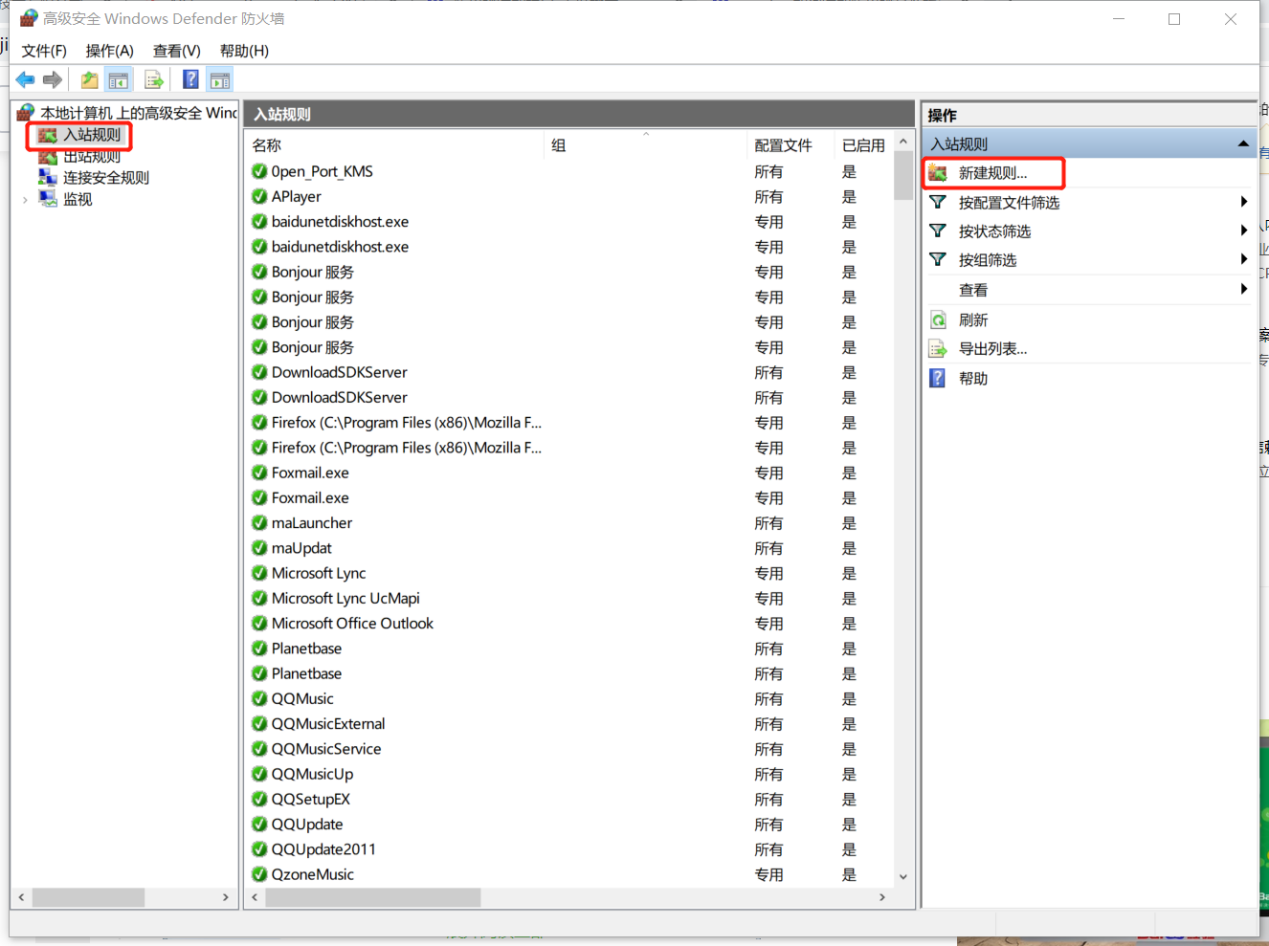Image resolution: width=1269 pixels, height=946 pixels.
Task: Click the Back arrow in toolbar
Action: tap(25, 80)
